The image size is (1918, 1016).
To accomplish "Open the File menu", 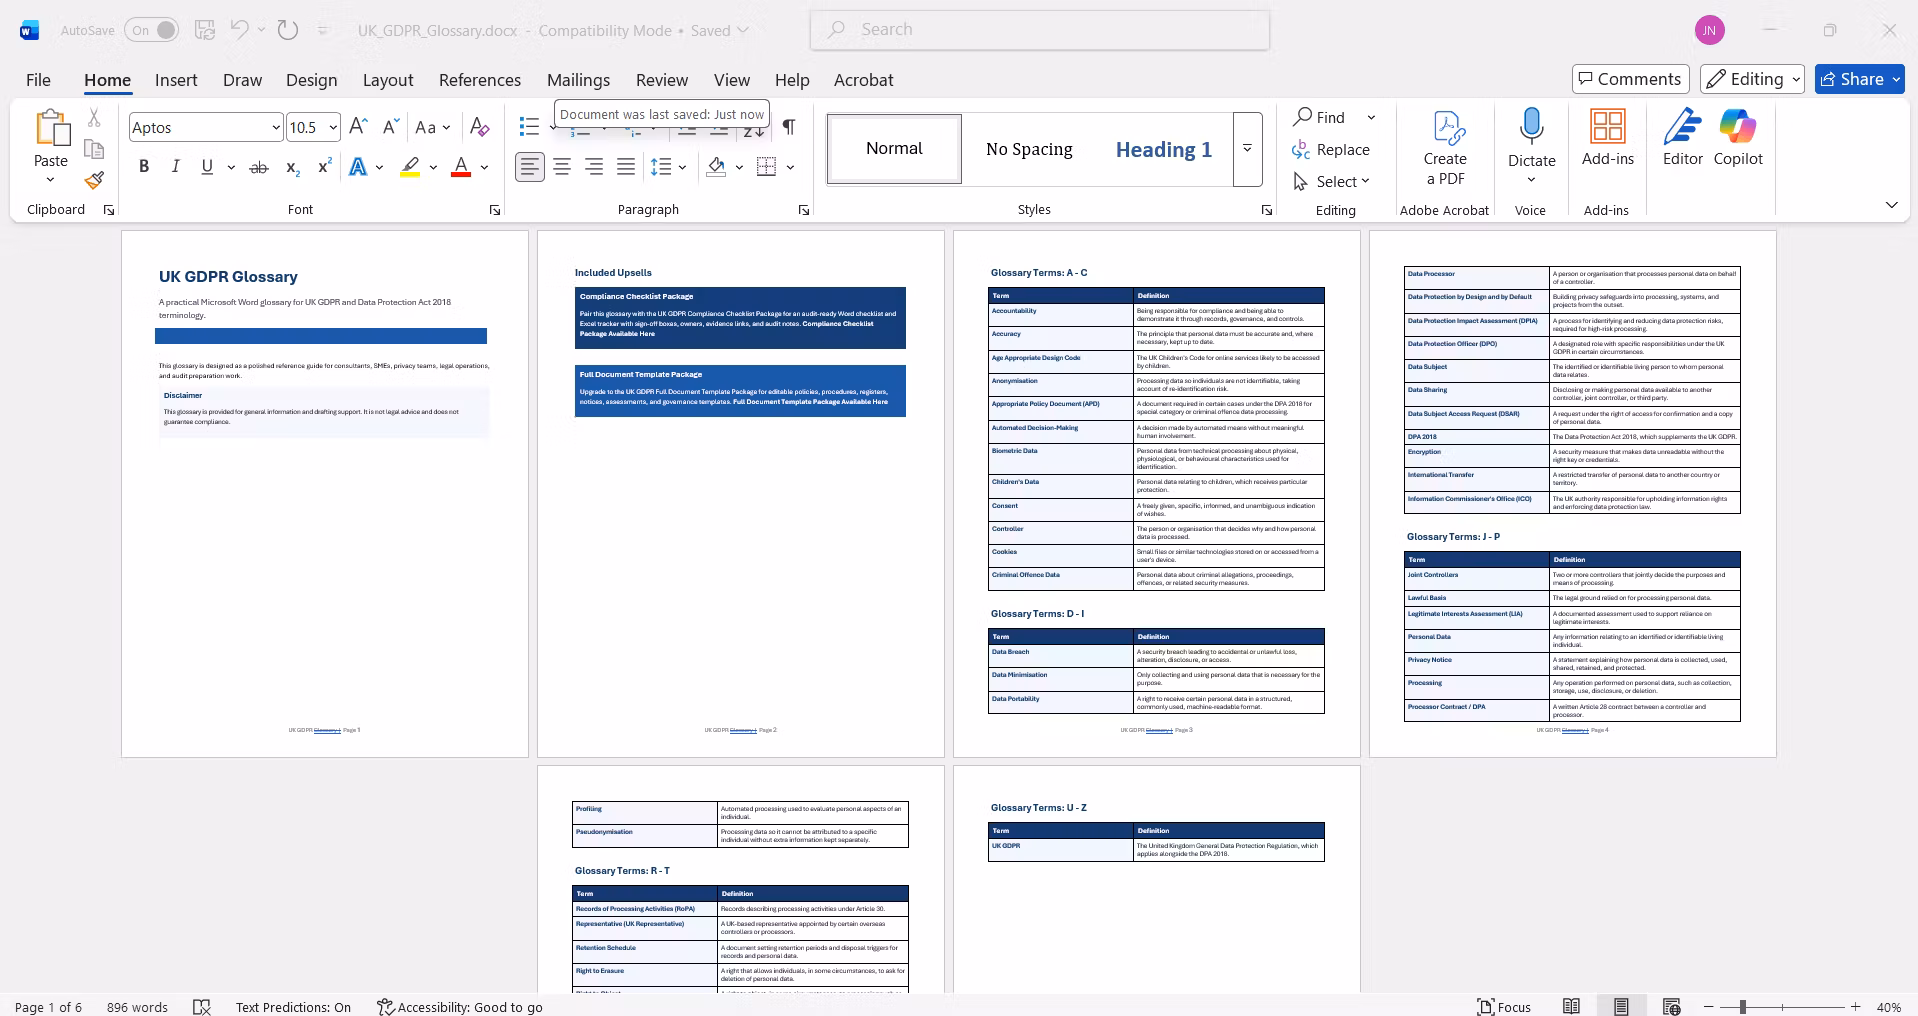I will pyautogui.click(x=38, y=80).
